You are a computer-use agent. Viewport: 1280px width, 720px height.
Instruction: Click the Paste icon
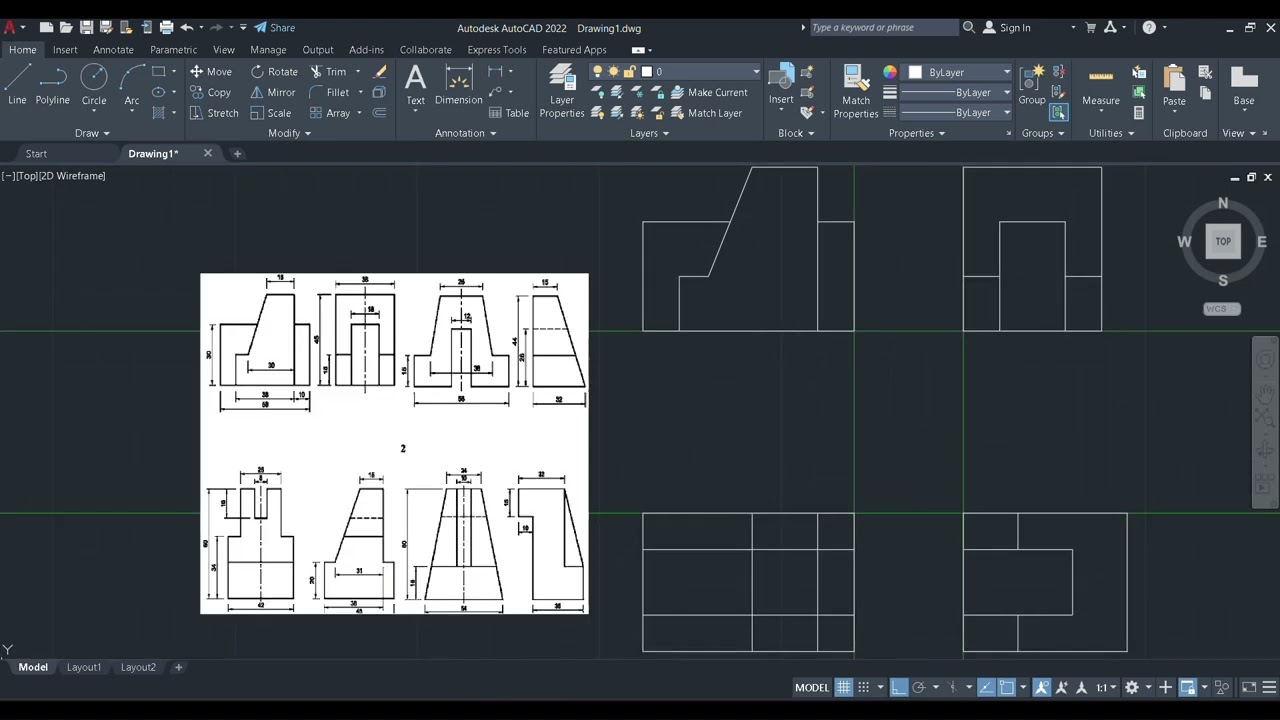tap(1174, 85)
